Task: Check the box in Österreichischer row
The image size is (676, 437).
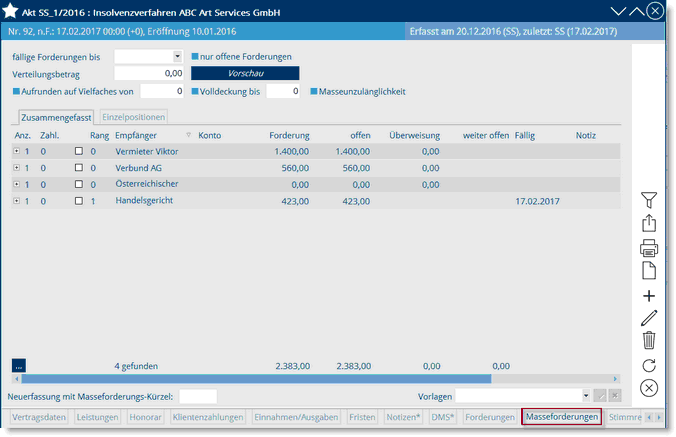Action: click(x=78, y=184)
